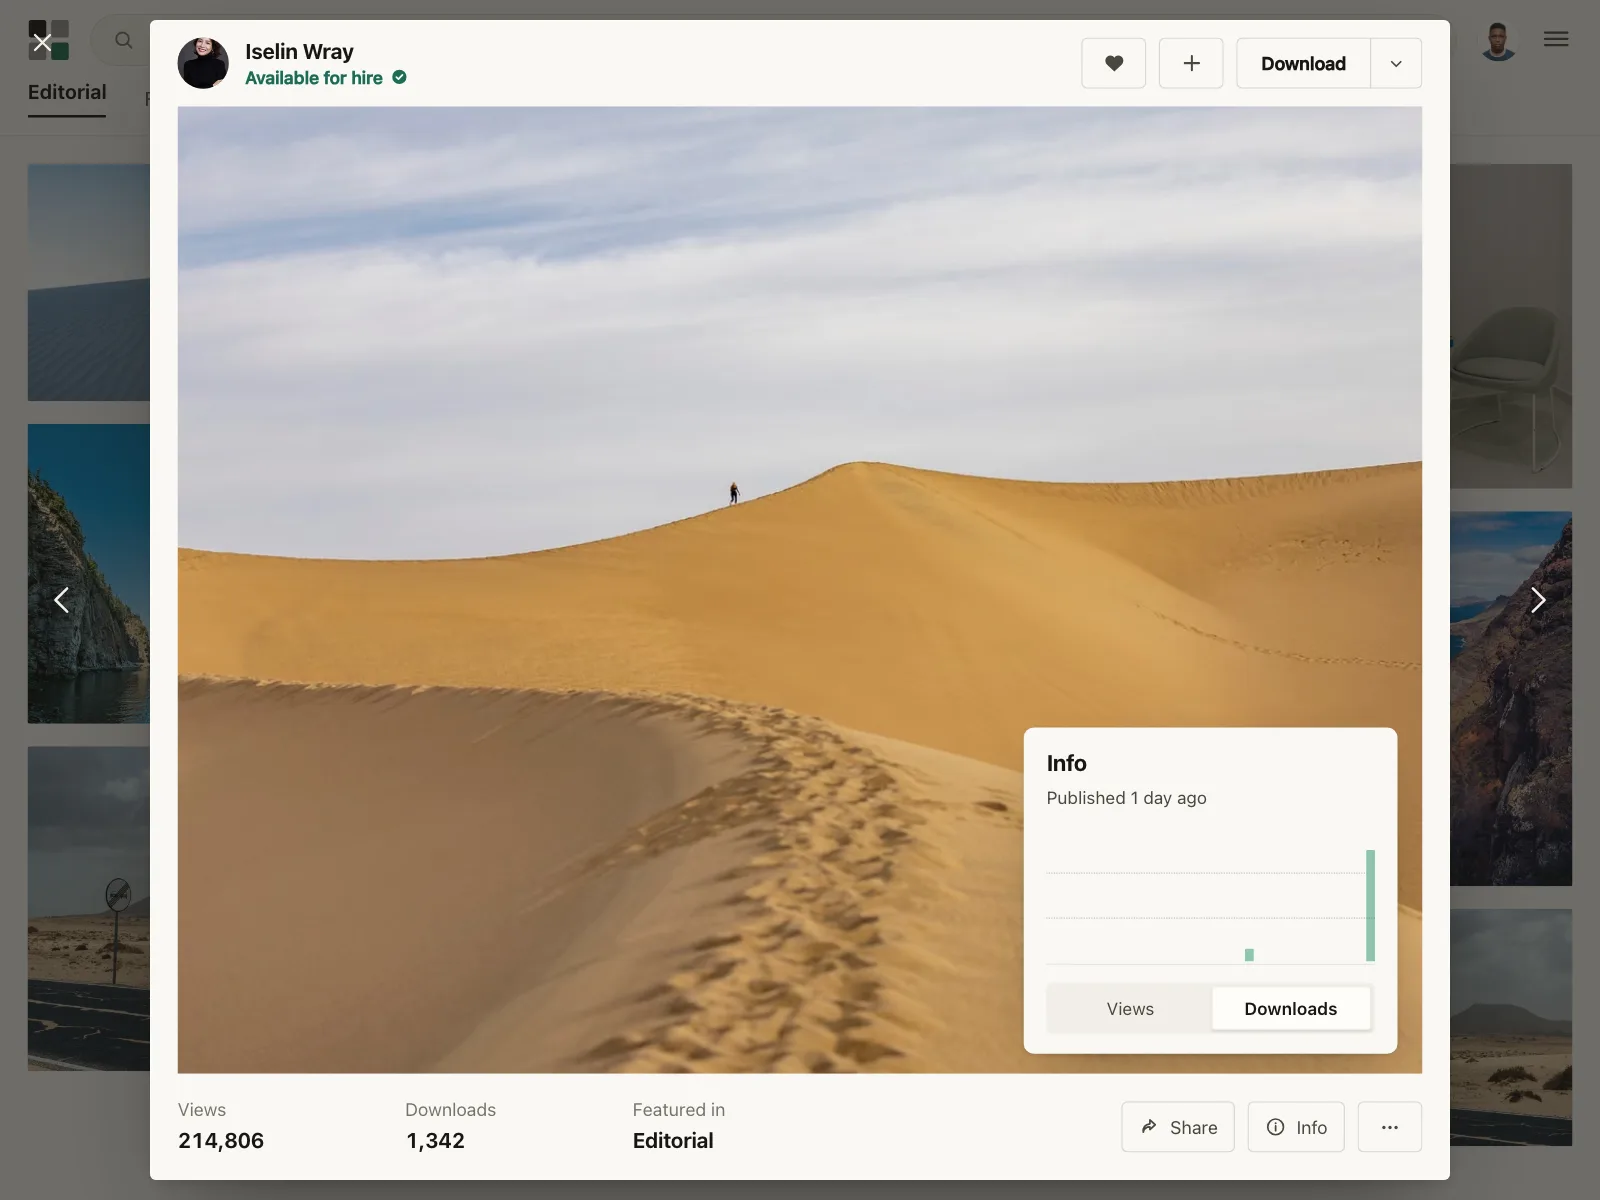1600x1200 pixels.
Task: Open Iselin Wray's profile avatar
Action: pyautogui.click(x=203, y=63)
